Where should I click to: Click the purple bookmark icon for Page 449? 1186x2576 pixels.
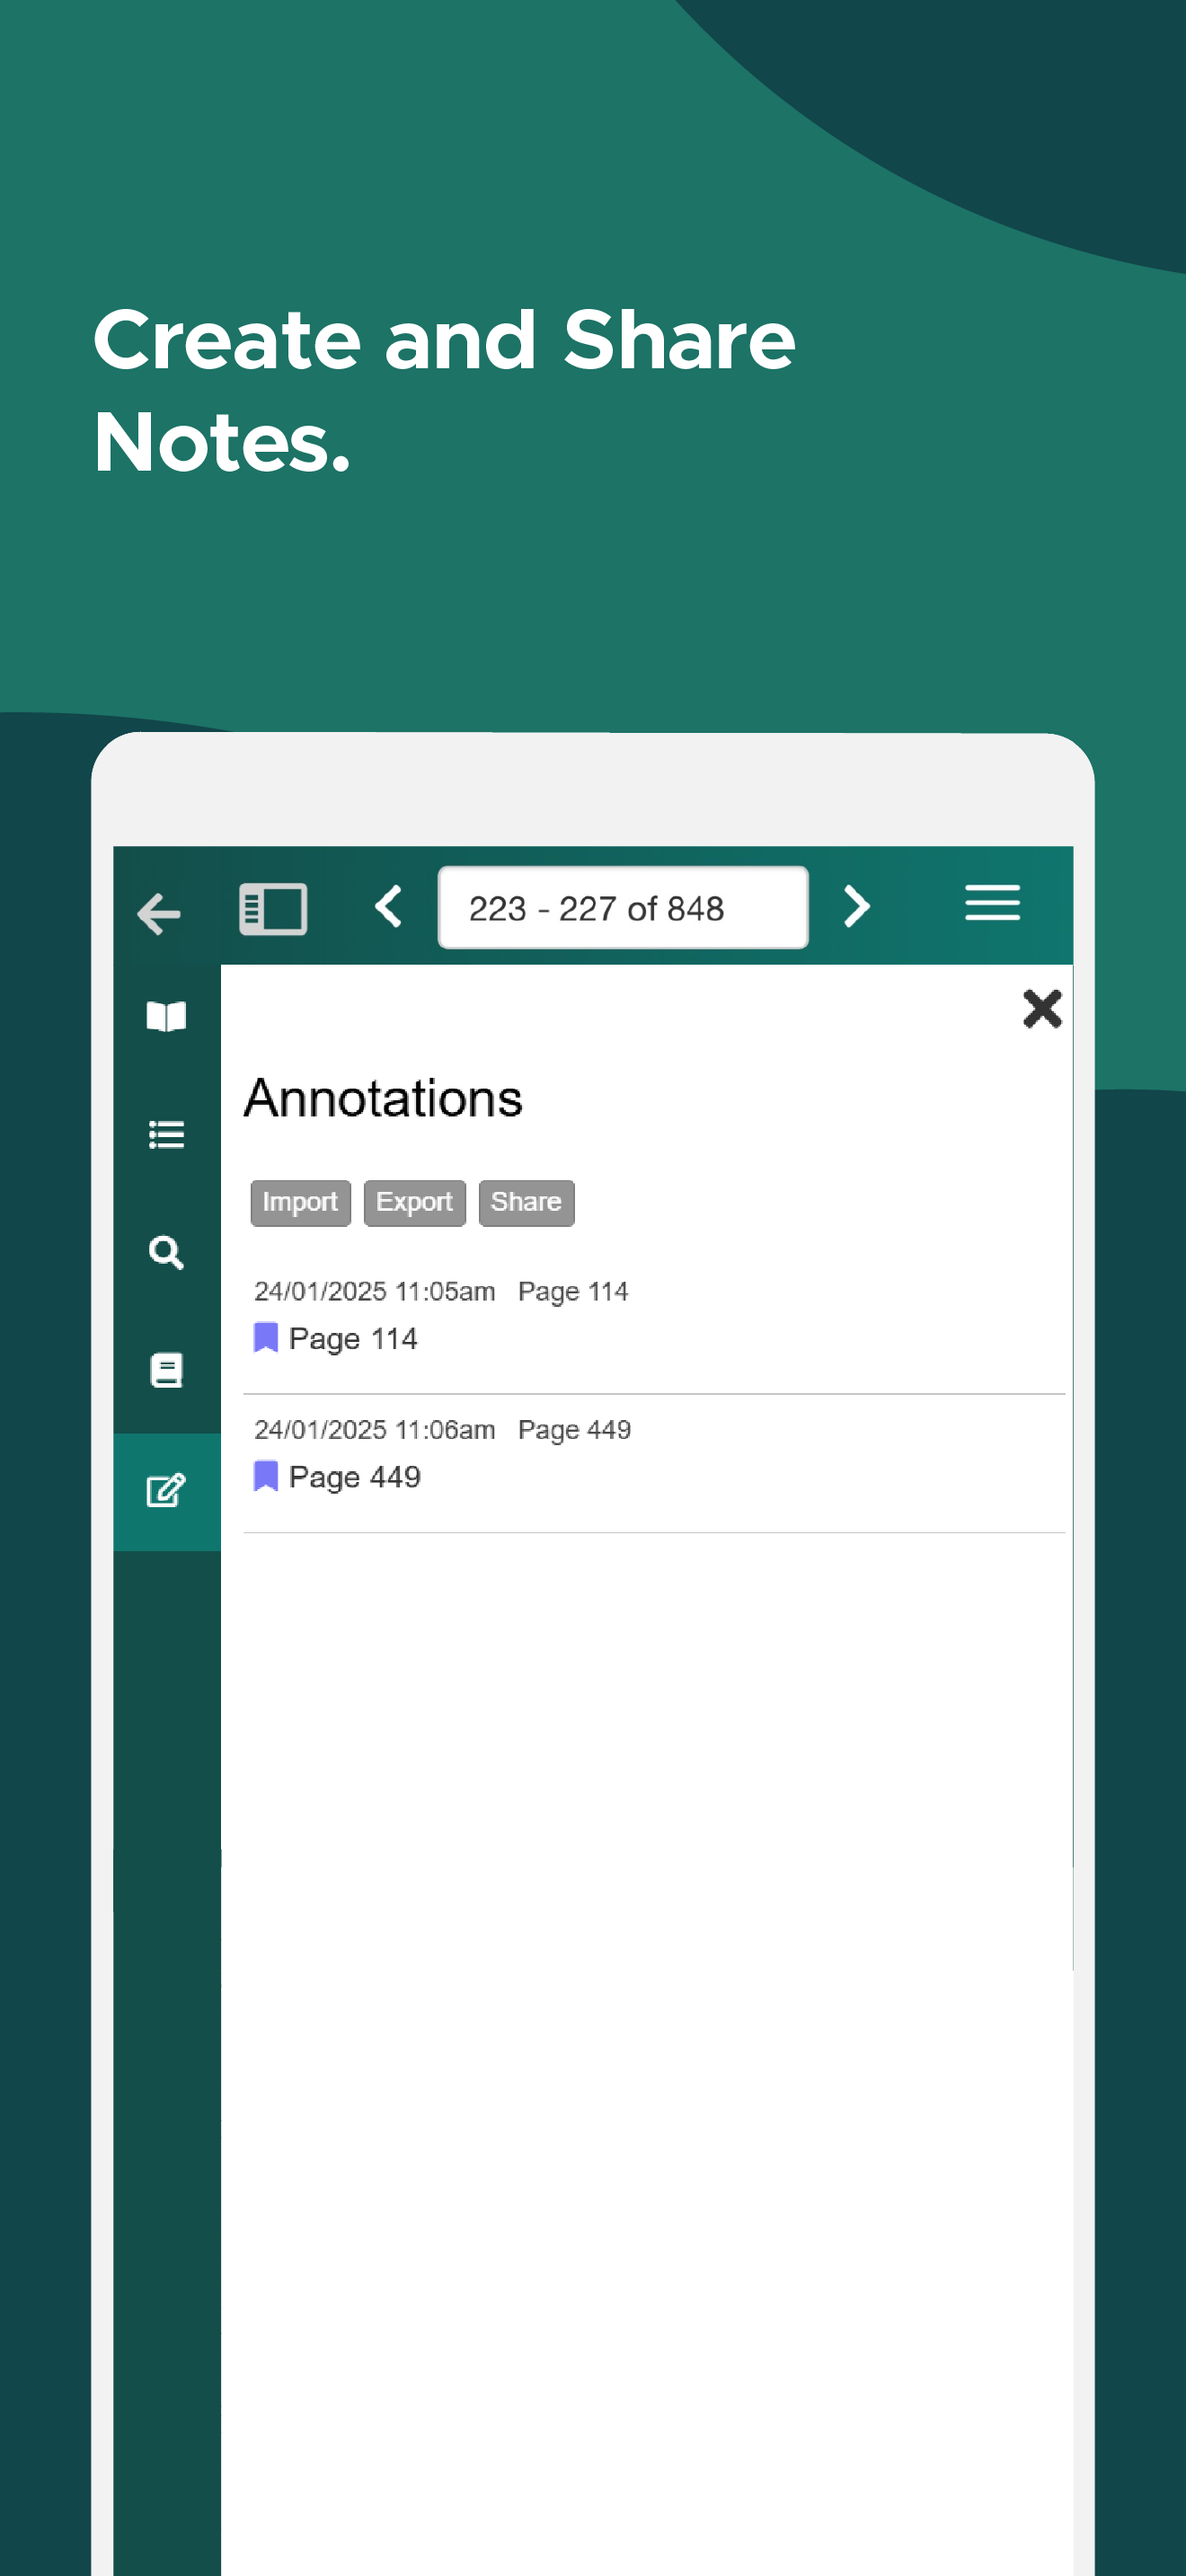(265, 1476)
